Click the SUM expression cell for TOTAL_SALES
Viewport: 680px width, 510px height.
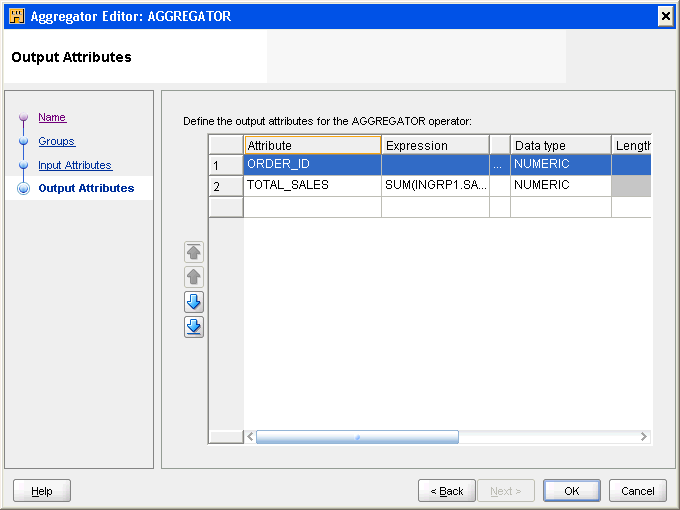coord(435,186)
